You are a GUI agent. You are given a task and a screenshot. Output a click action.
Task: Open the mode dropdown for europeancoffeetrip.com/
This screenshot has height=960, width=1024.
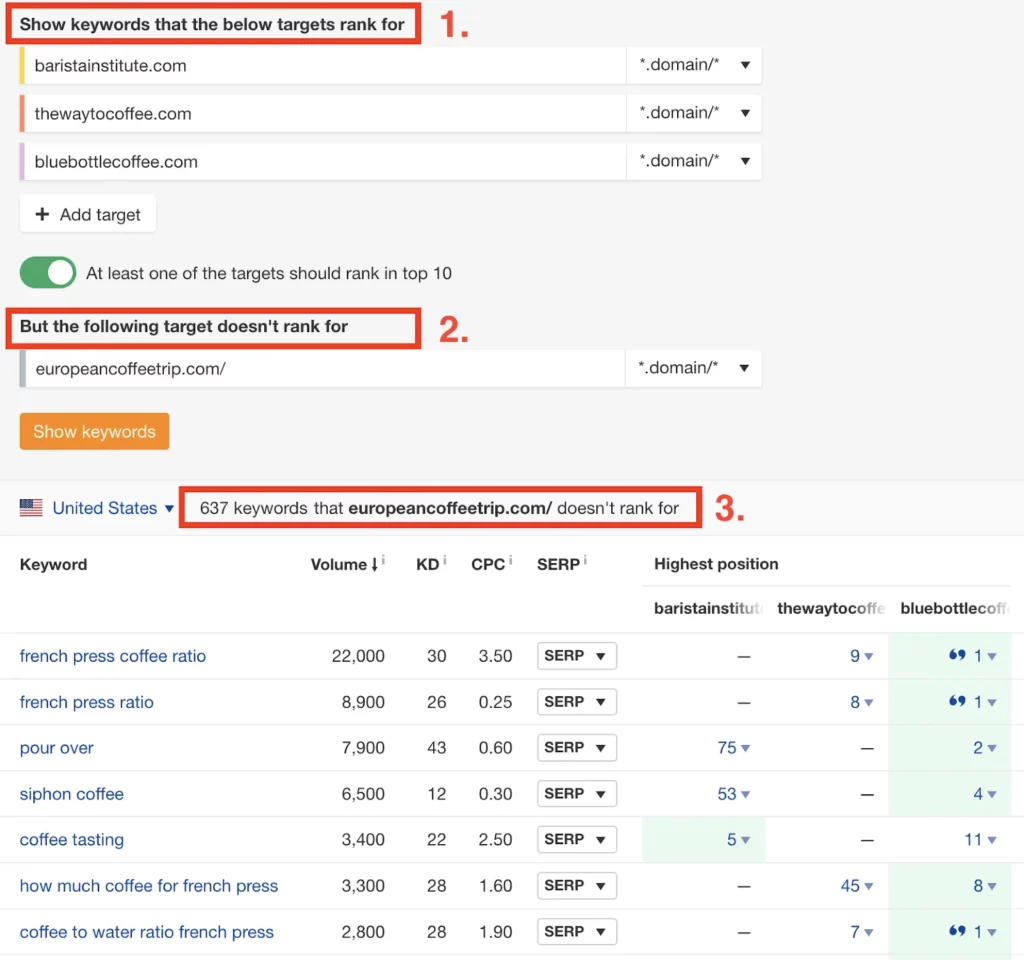pyautogui.click(x=694, y=369)
